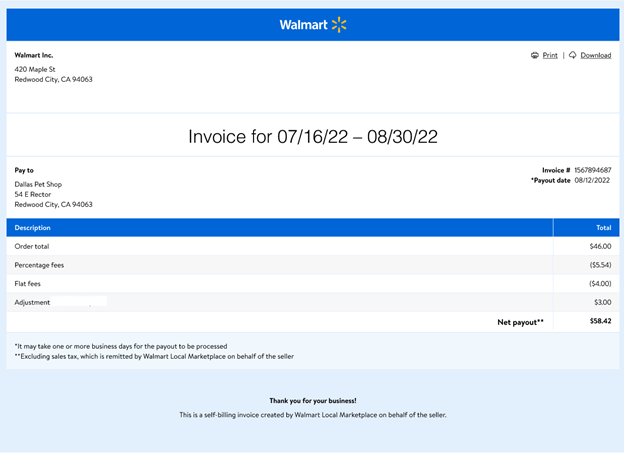Click payee's 'Redwood City, CA 94063' line
Screen dimensions: 624x456
point(54,205)
